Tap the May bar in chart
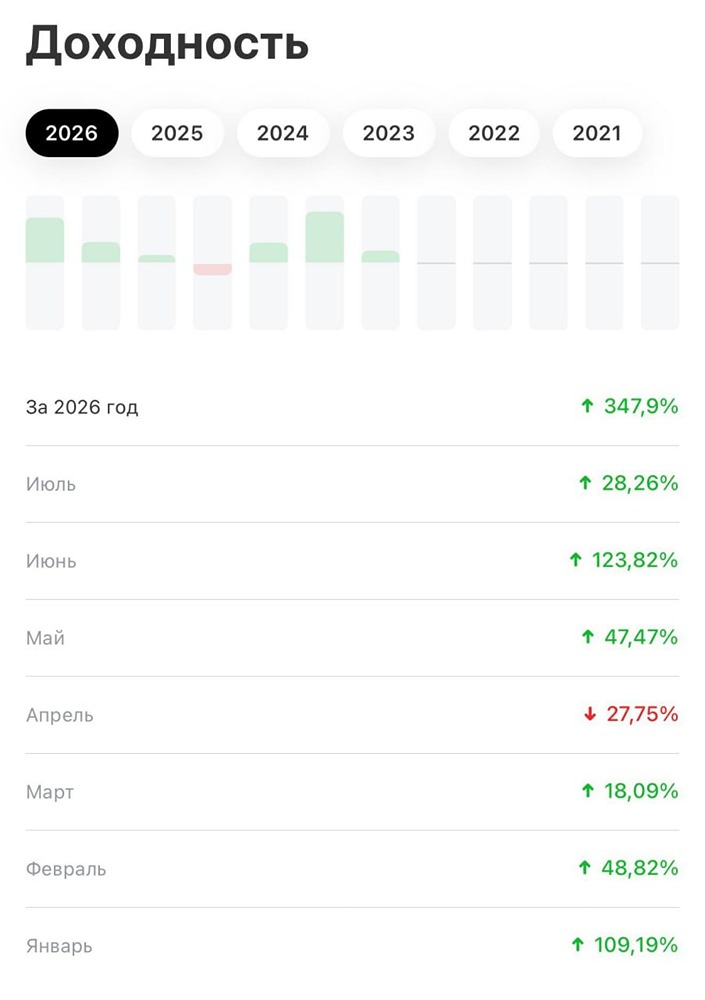The width and height of the screenshot is (705, 1000). click(x=269, y=253)
